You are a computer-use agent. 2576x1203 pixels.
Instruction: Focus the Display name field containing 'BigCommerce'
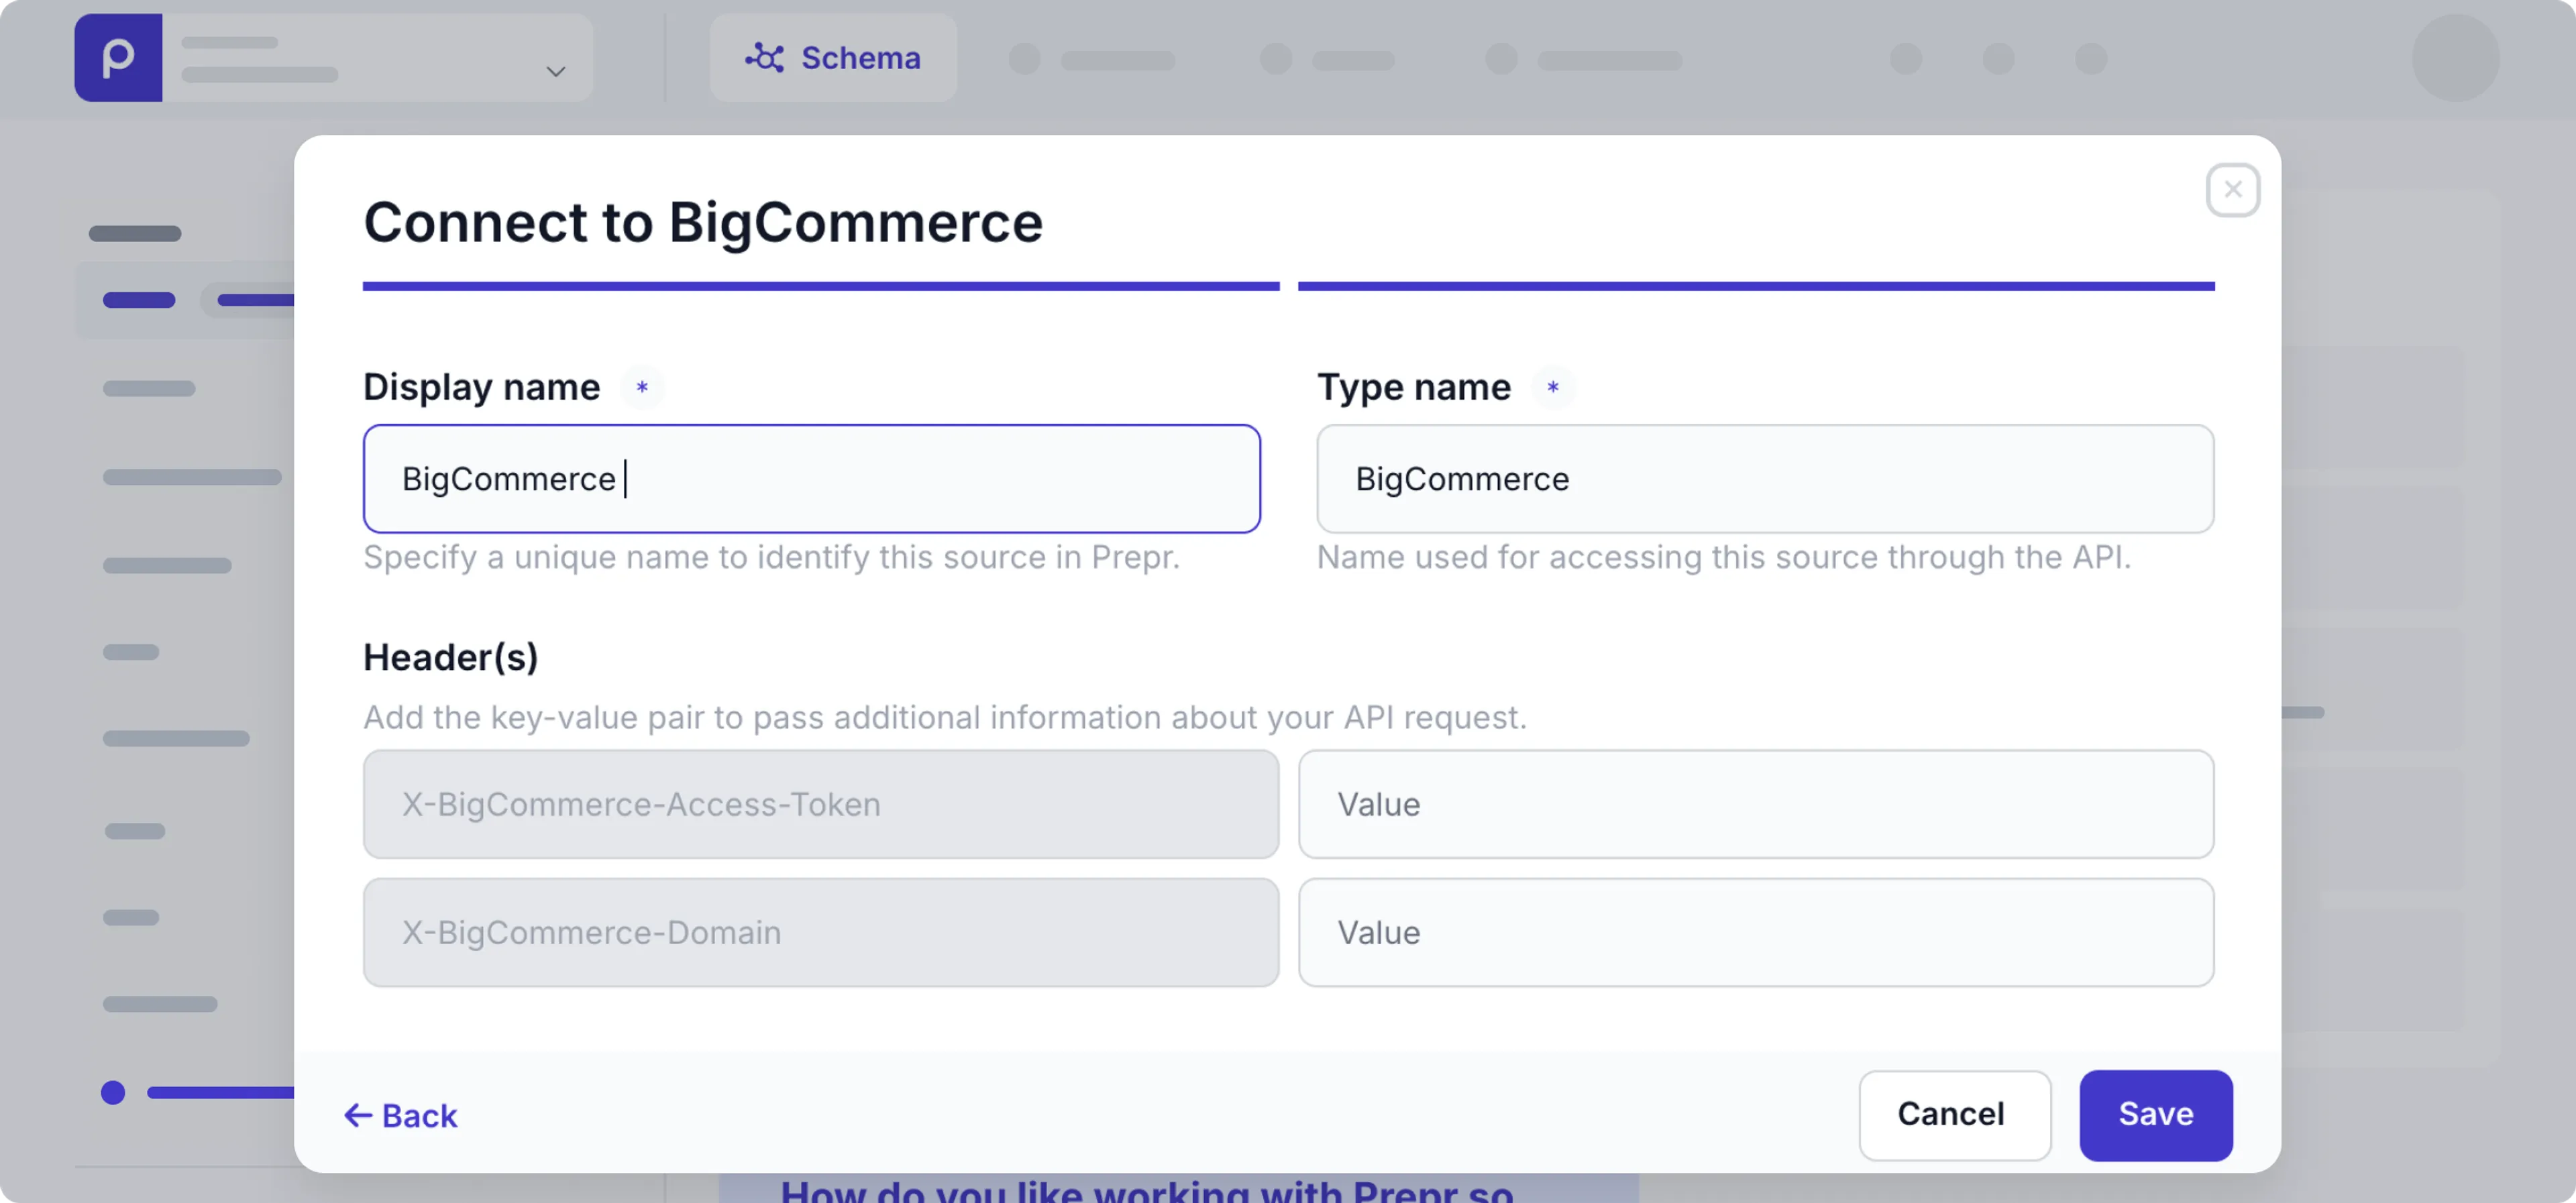(811, 478)
